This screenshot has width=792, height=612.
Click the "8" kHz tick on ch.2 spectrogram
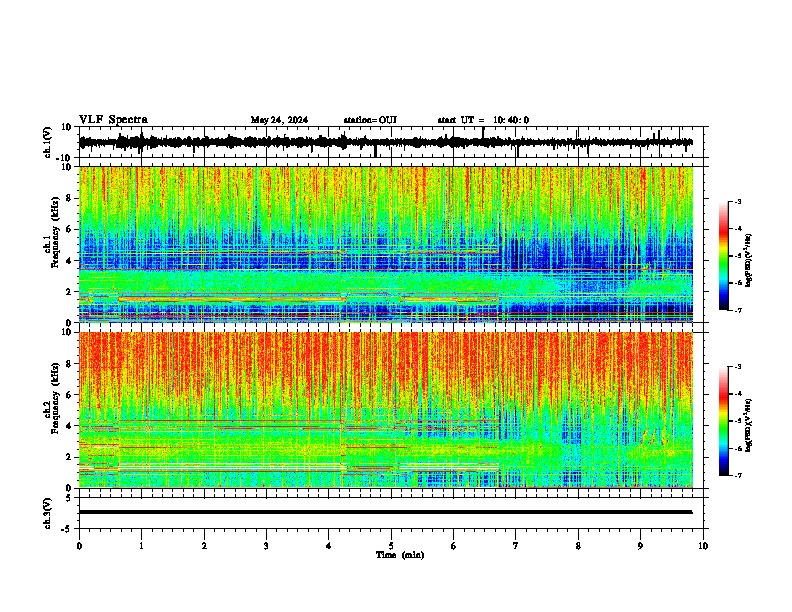point(69,364)
